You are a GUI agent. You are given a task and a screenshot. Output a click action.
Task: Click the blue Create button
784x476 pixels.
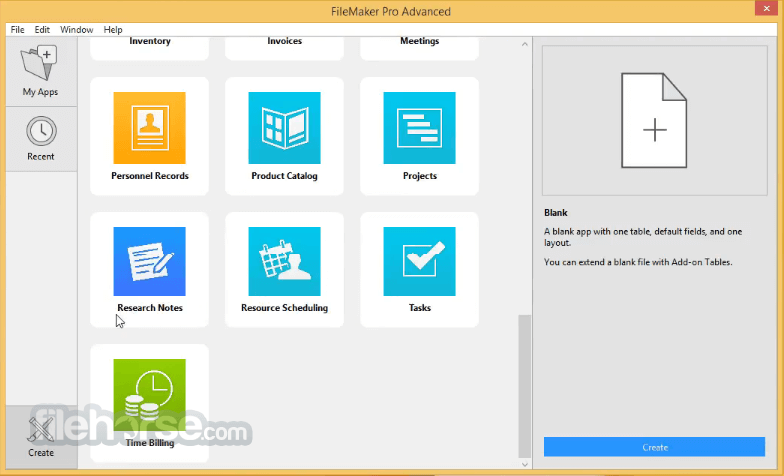[654, 447]
